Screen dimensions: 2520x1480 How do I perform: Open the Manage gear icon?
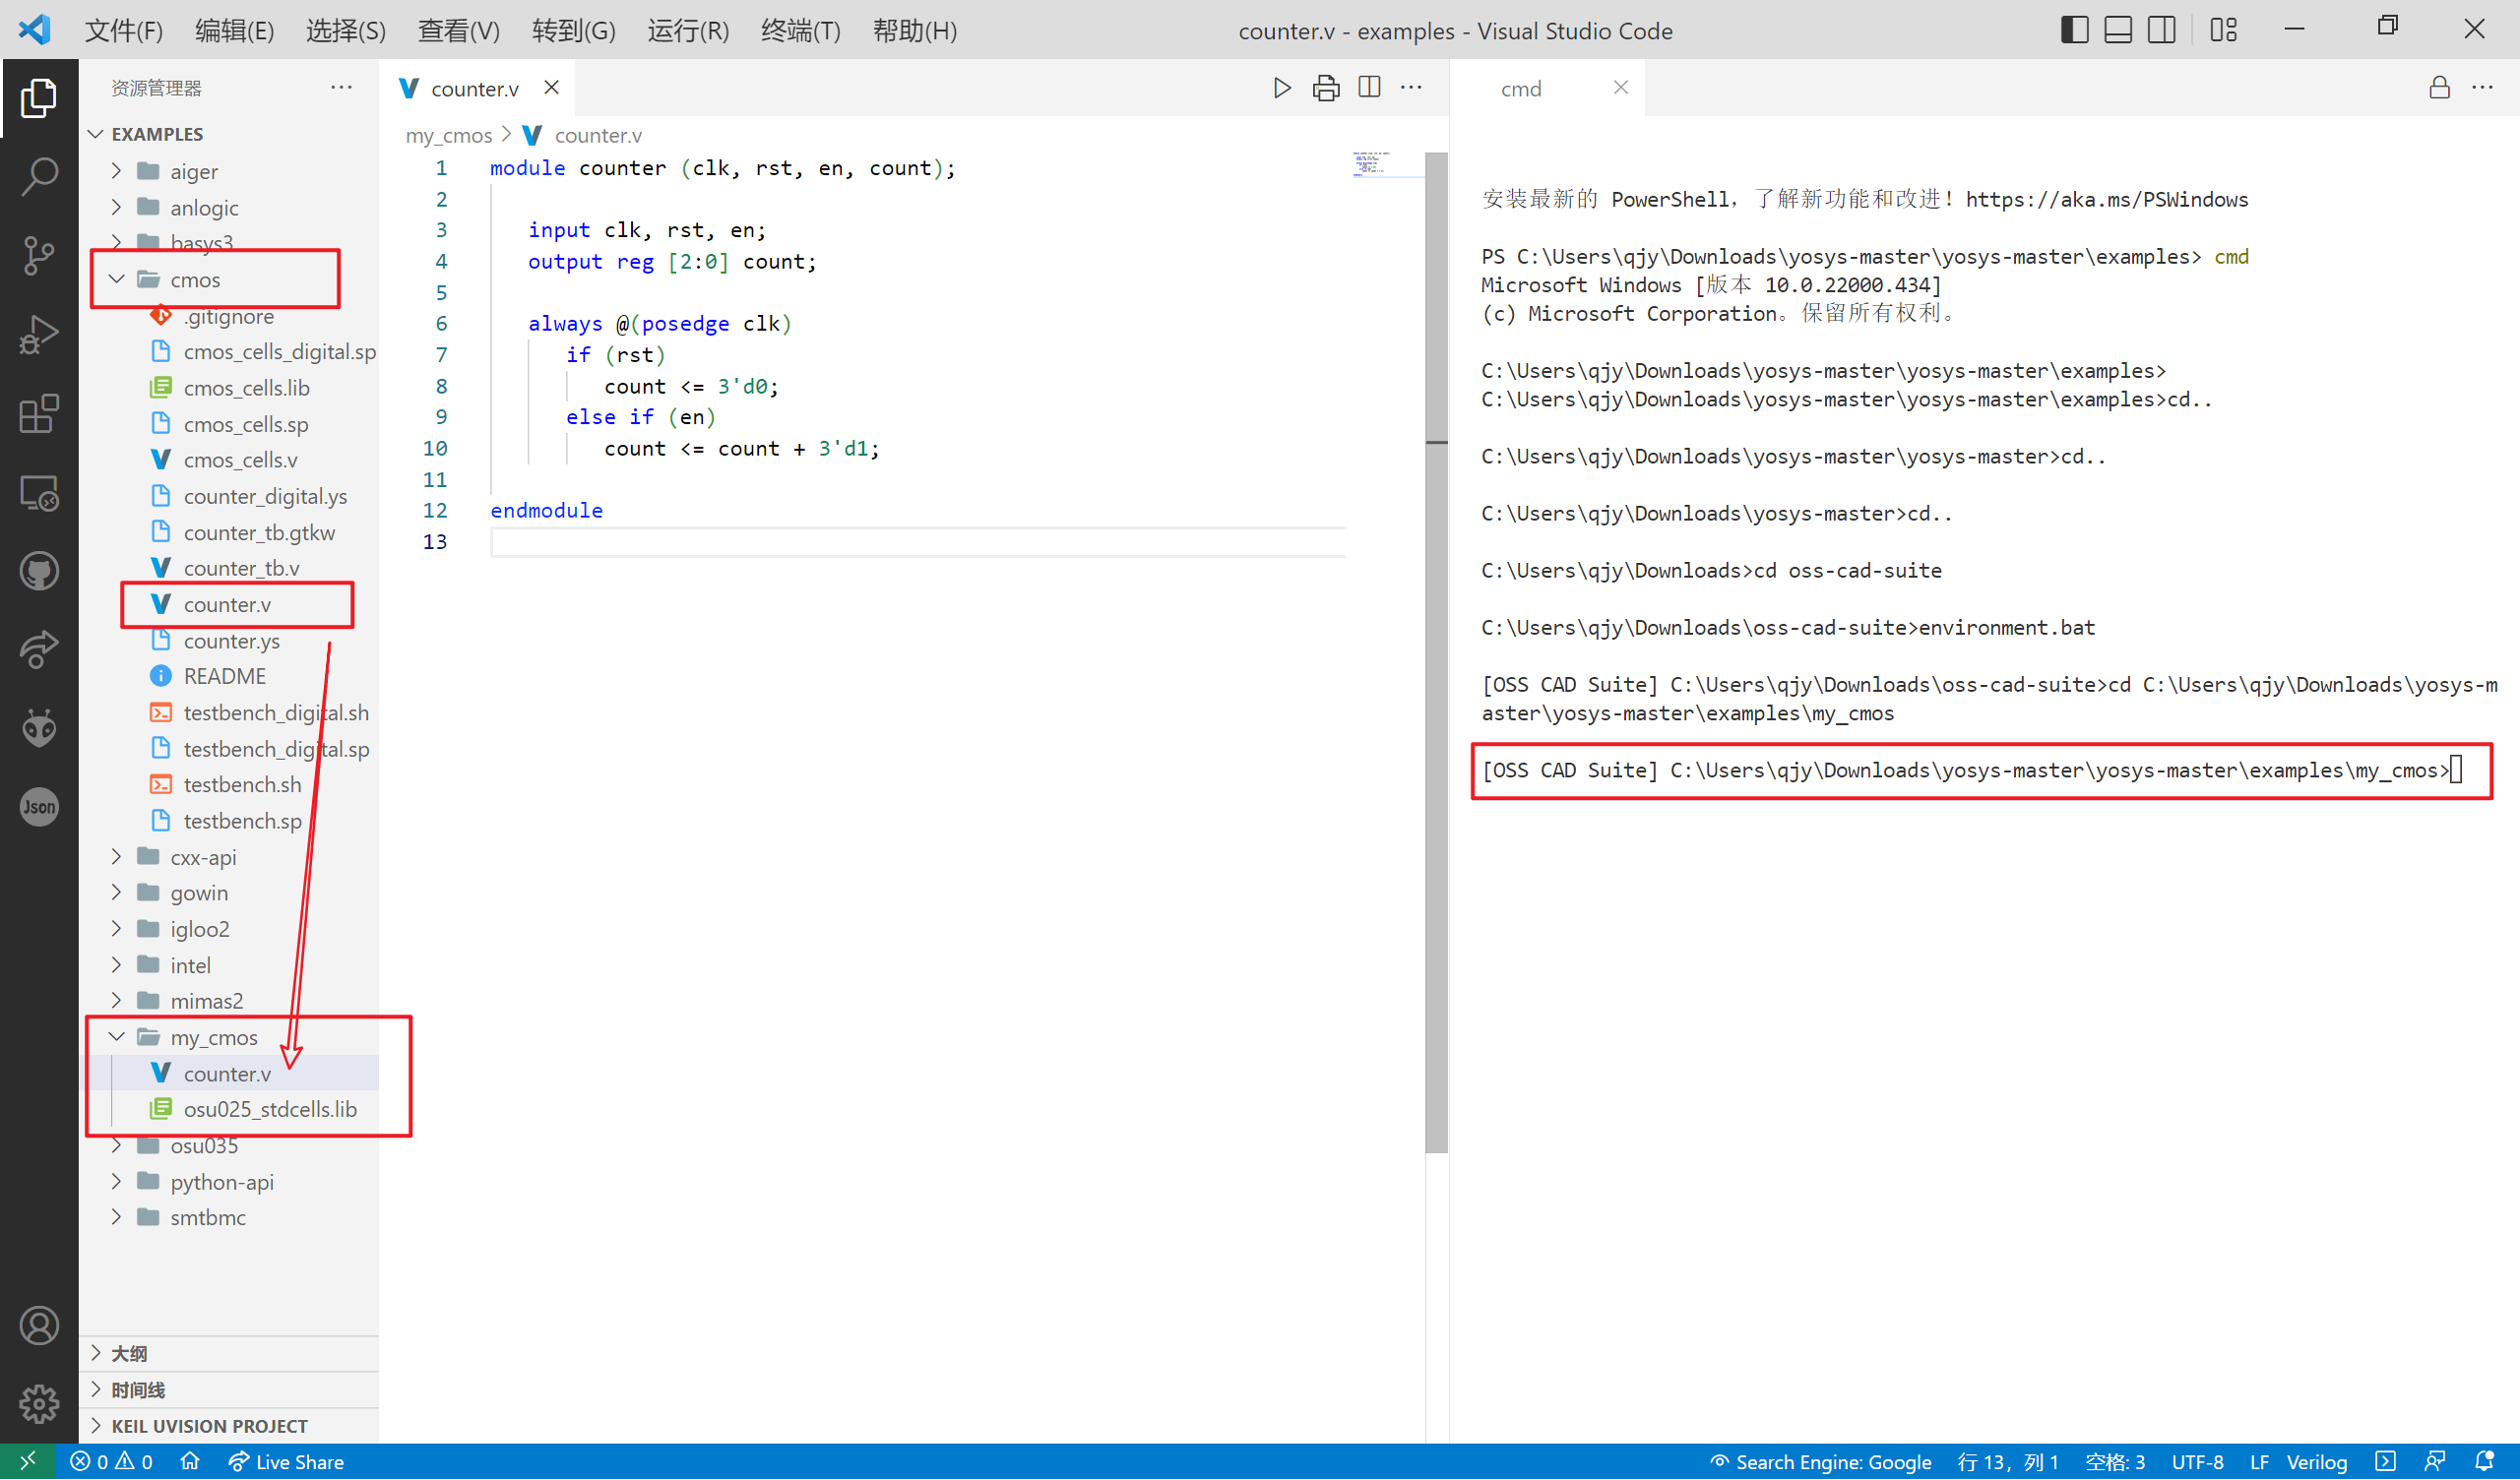39,1404
